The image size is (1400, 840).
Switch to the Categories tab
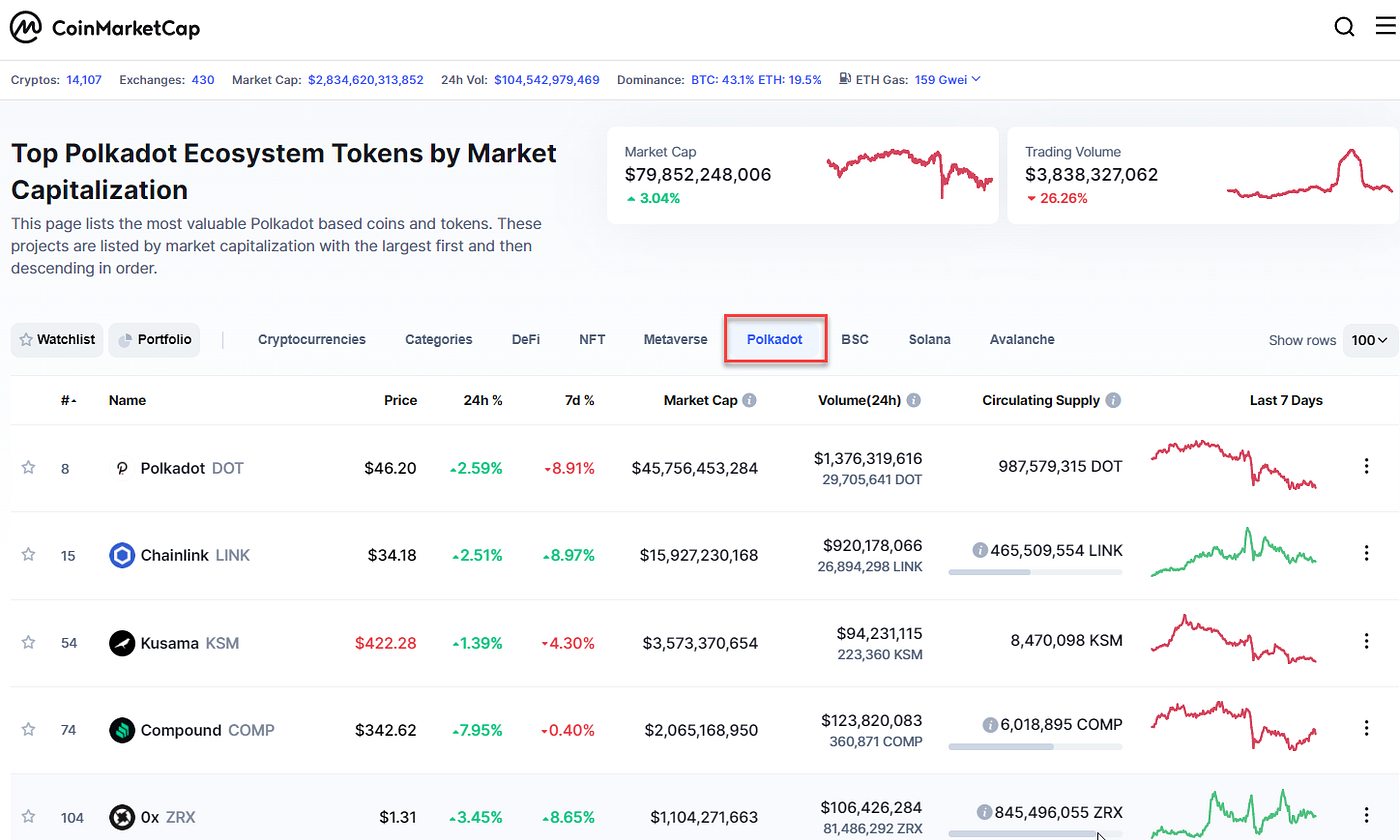click(438, 340)
